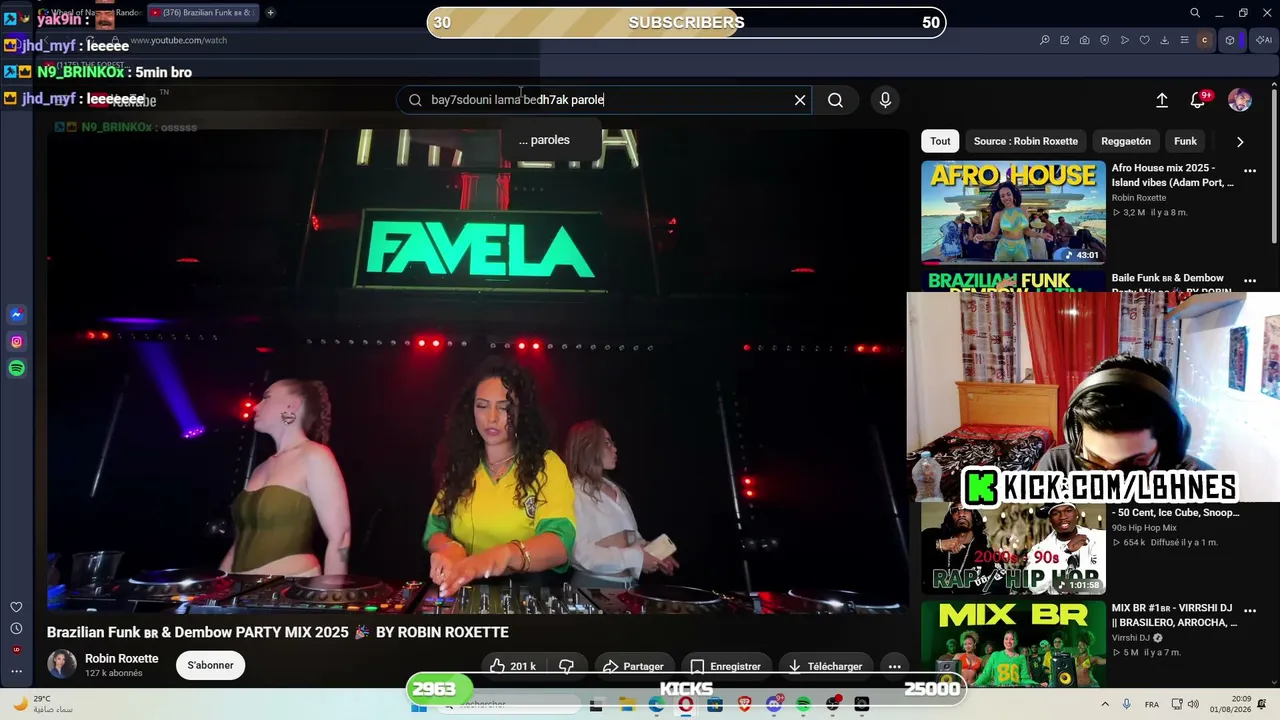Clear the YouTube search box text
Screen dimensions: 1280x720
coord(800,100)
